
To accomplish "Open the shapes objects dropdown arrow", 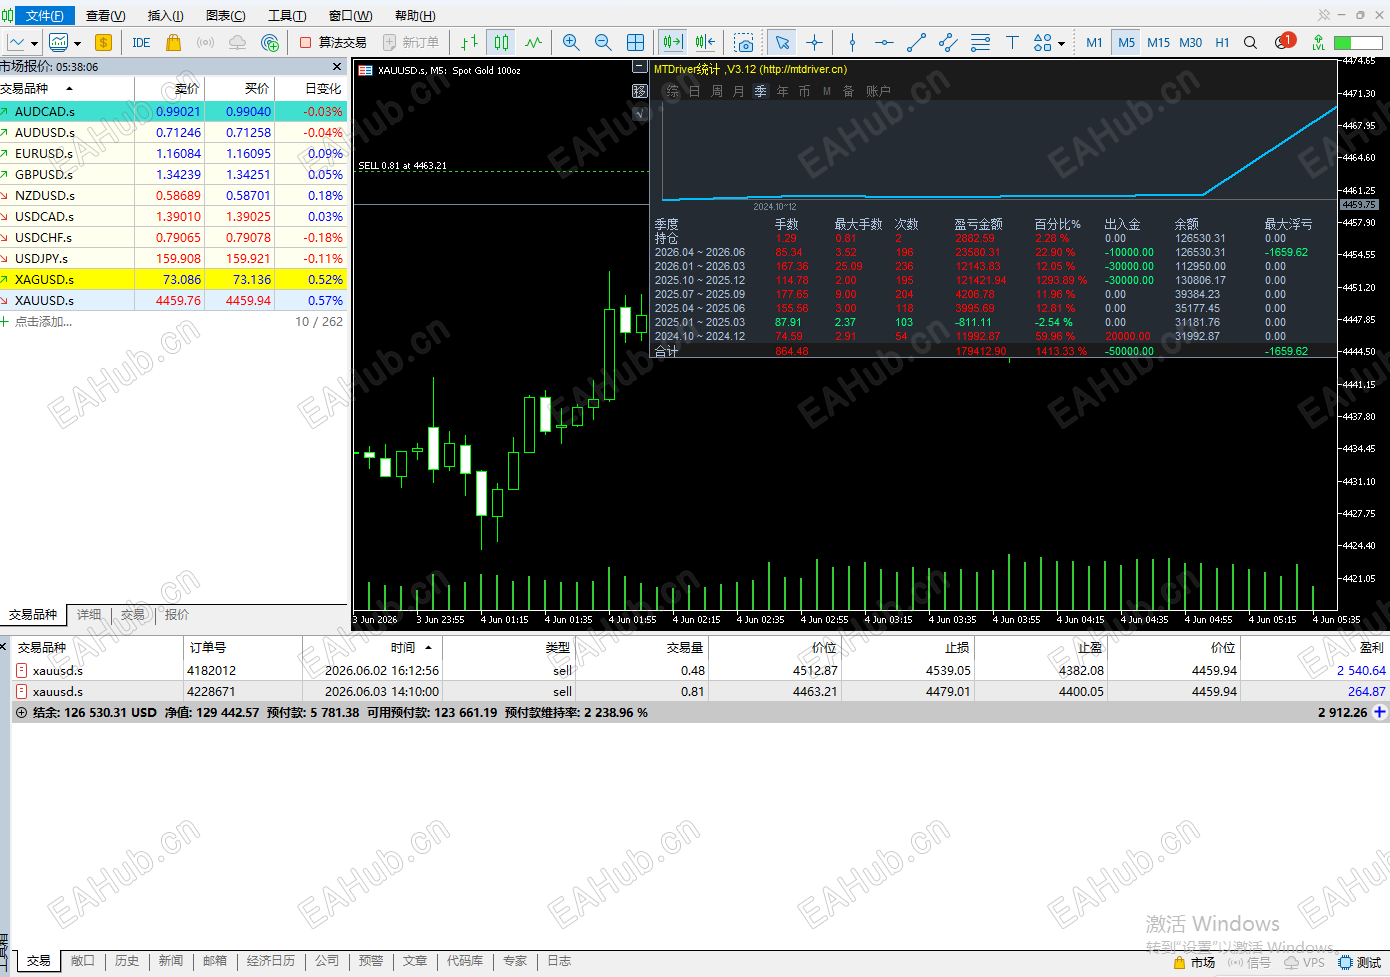I will [1061, 43].
